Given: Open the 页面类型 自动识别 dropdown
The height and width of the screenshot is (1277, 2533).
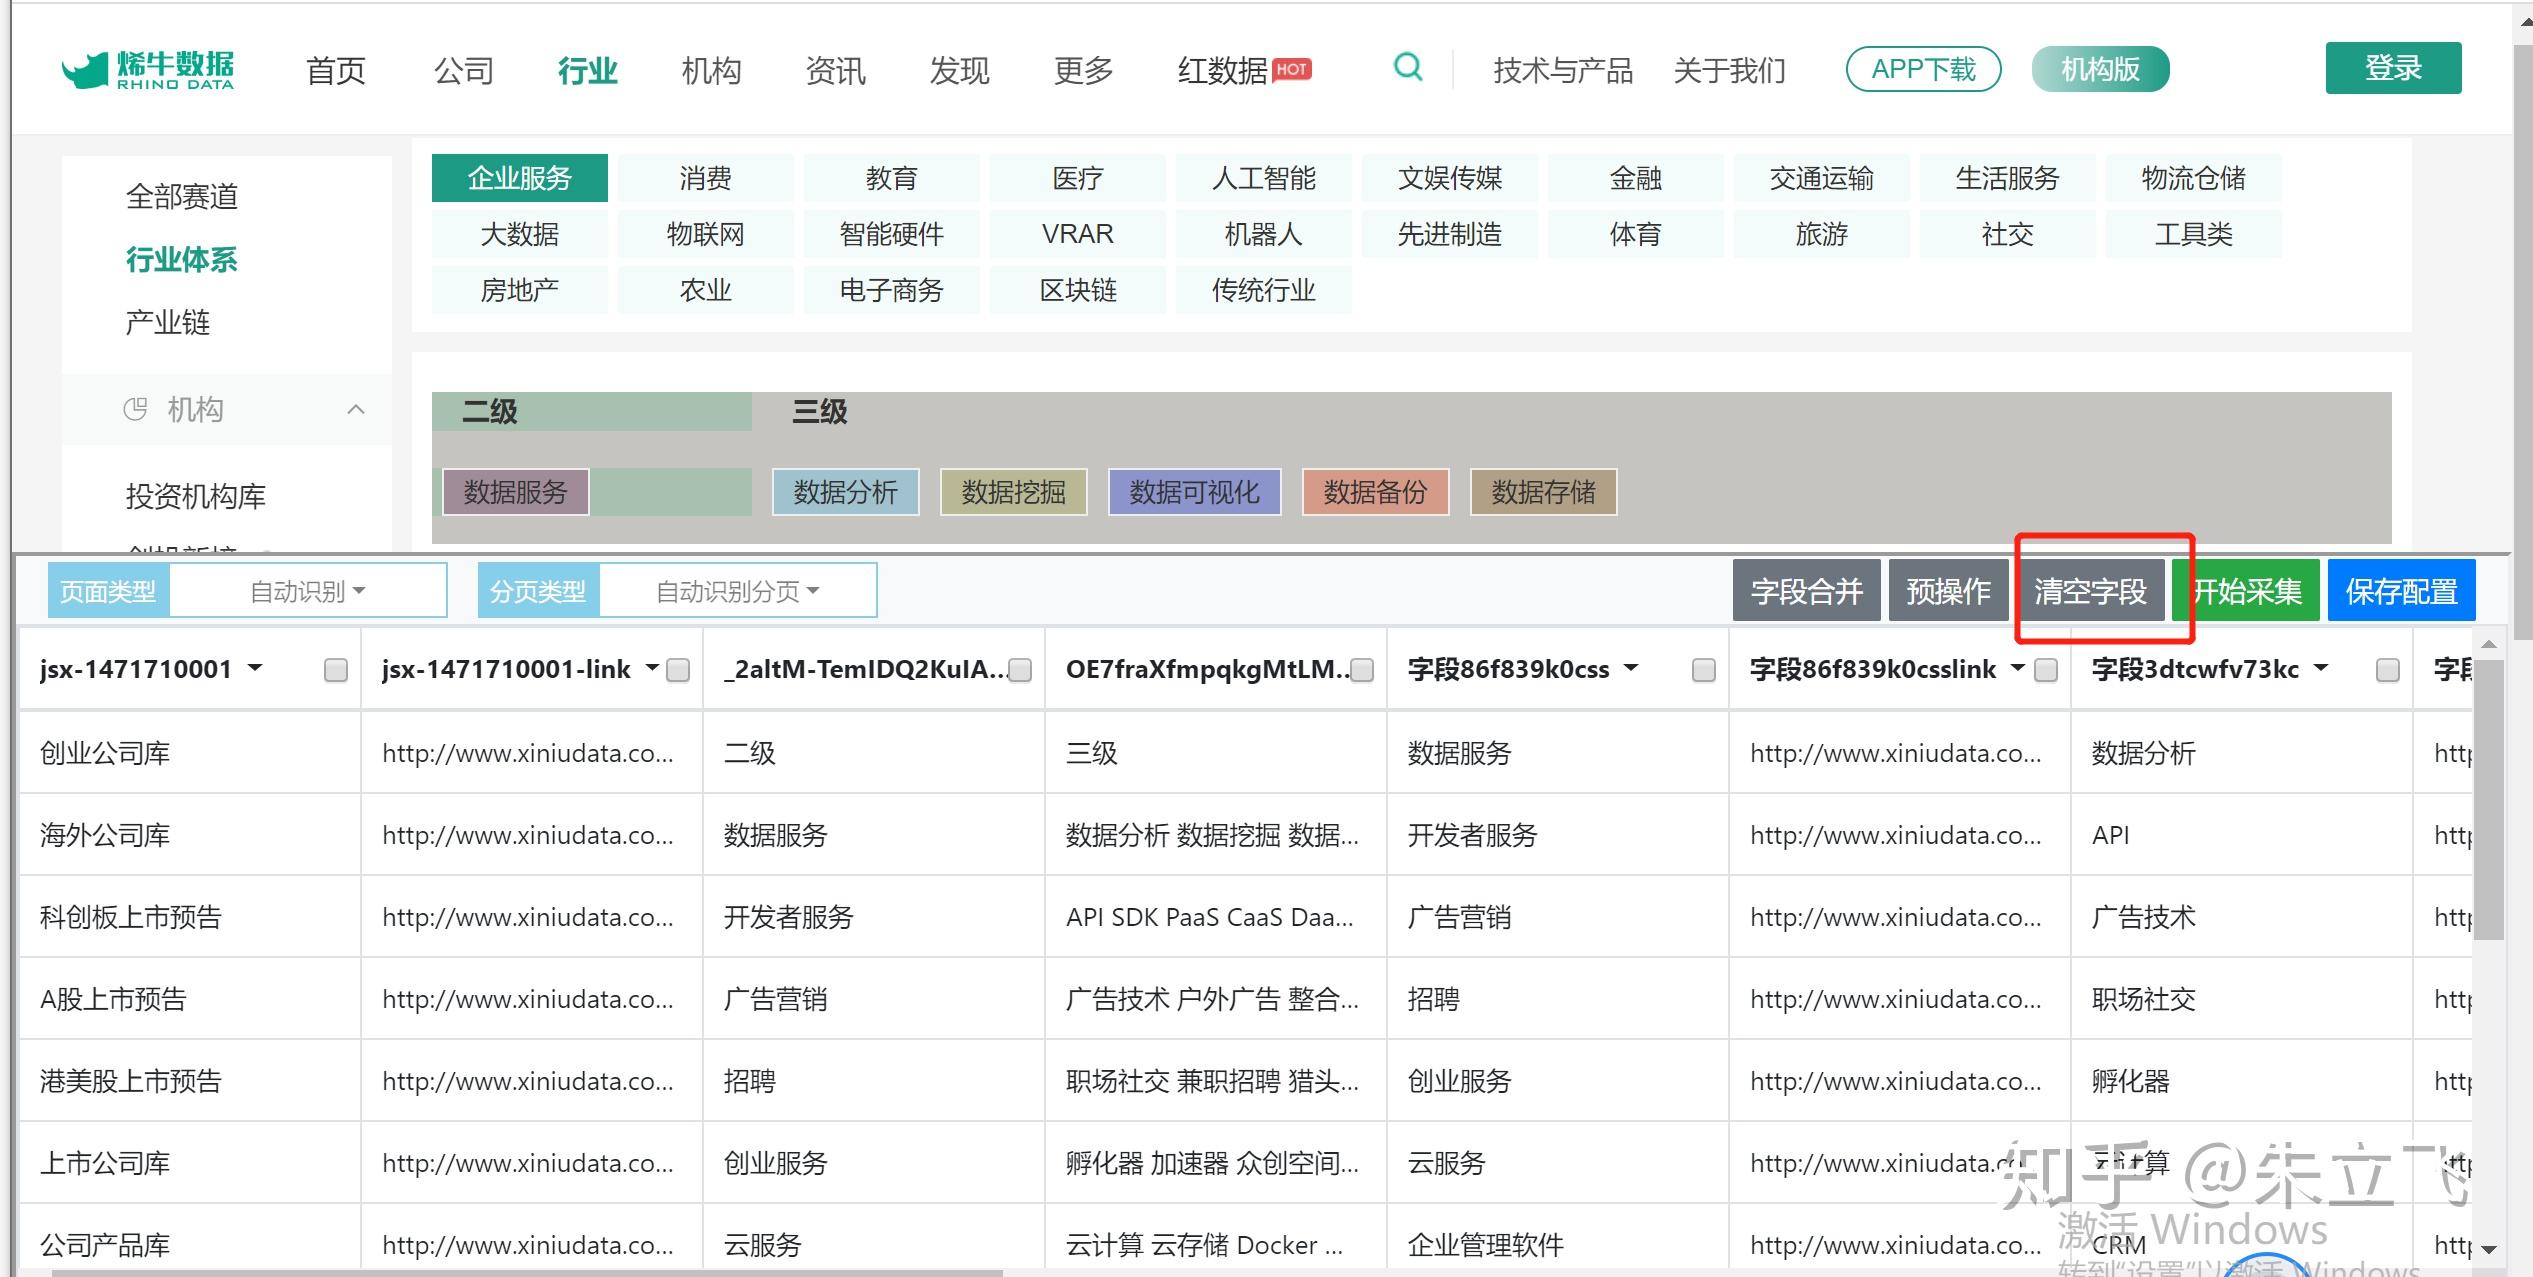Looking at the screenshot, I should tap(307, 591).
